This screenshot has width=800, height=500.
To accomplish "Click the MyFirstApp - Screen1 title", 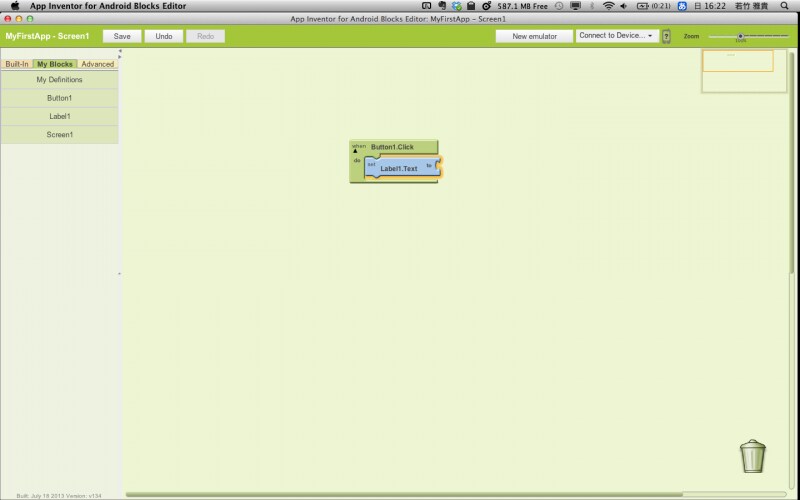I will pyautogui.click(x=47, y=36).
